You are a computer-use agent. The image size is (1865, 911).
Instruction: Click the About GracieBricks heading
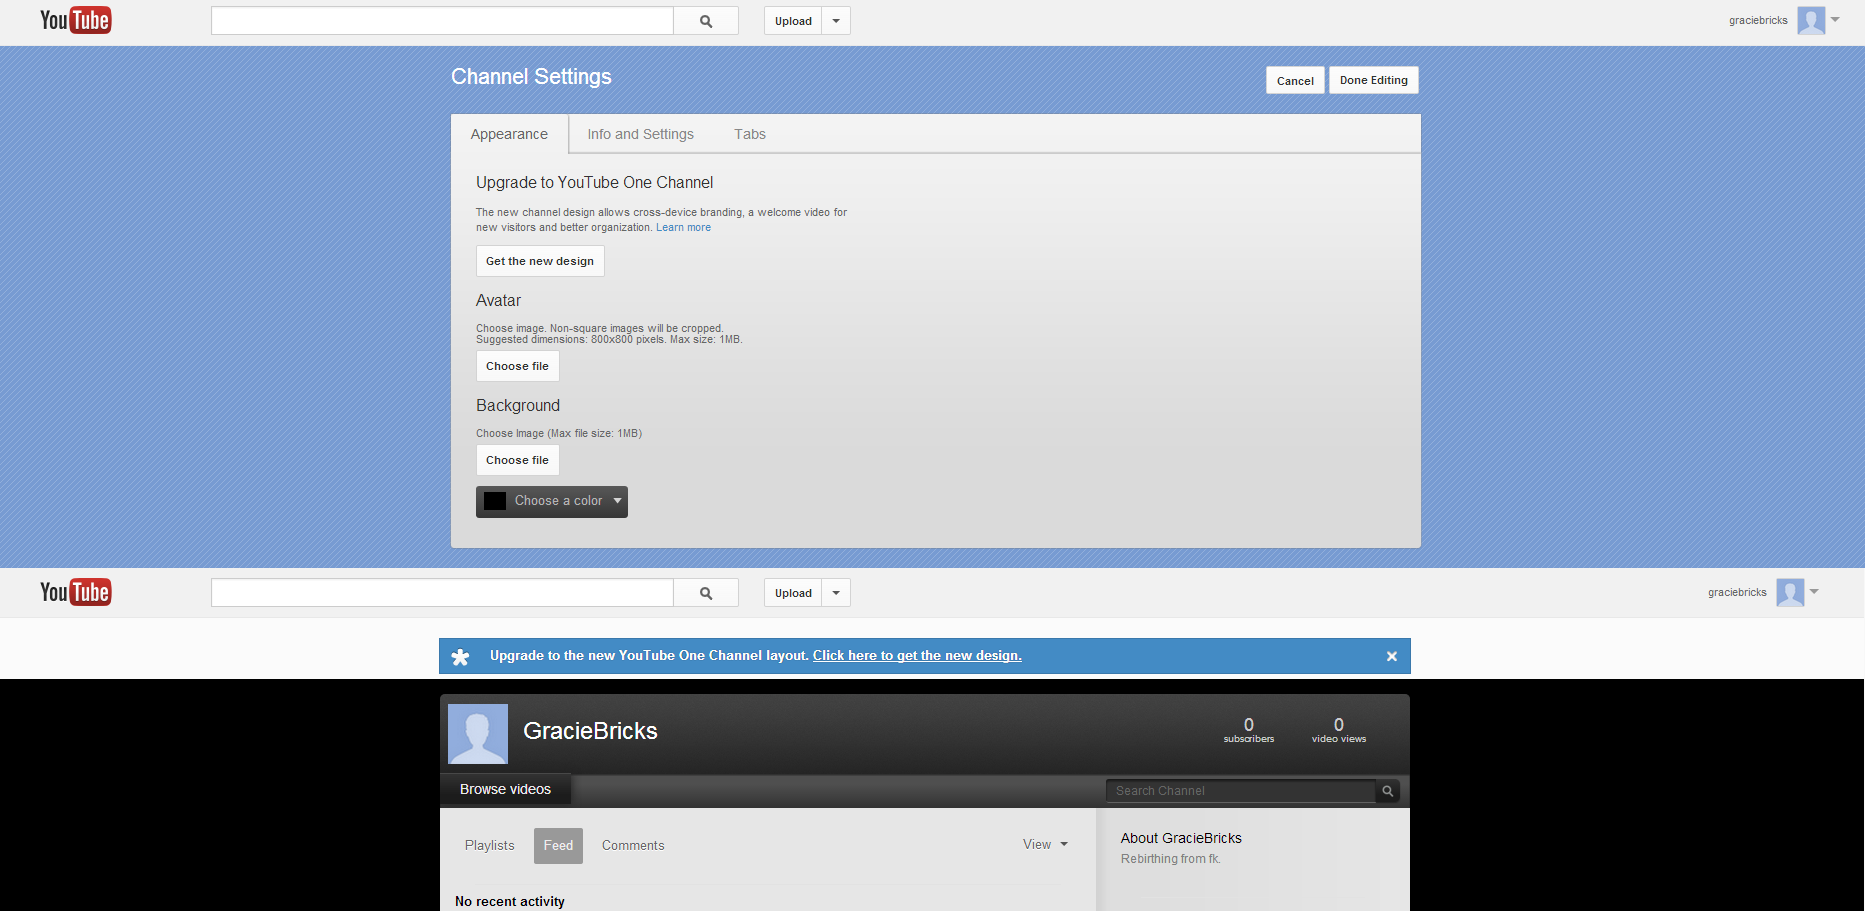(x=1181, y=838)
